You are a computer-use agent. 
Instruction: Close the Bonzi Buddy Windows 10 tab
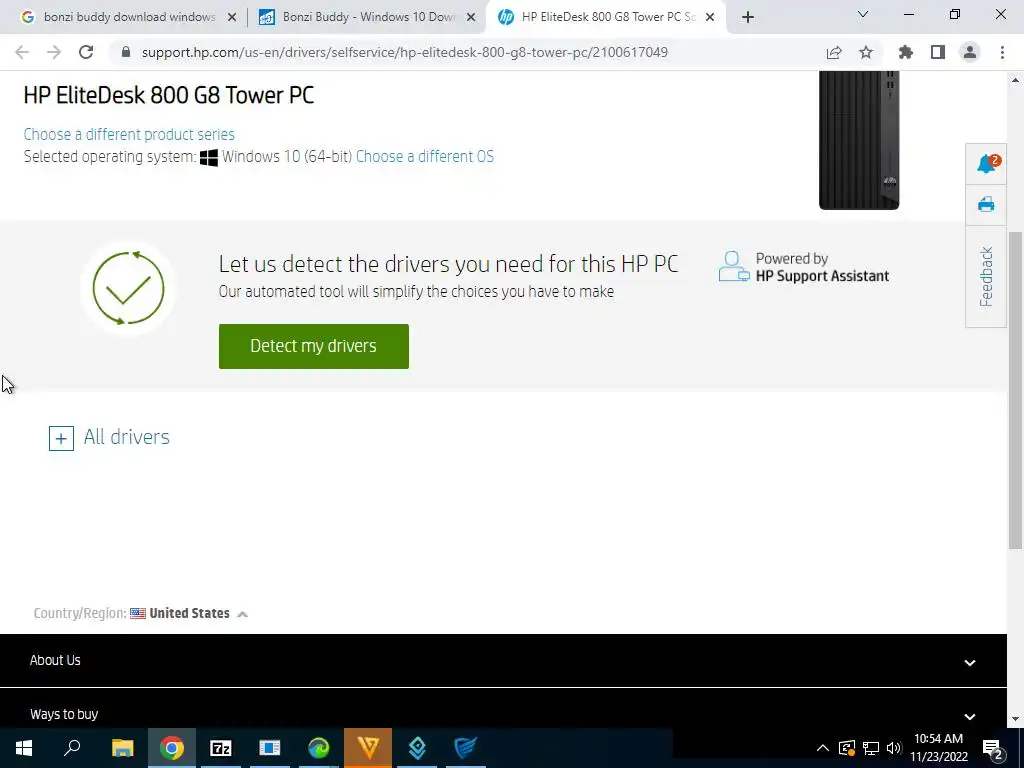coord(471,17)
